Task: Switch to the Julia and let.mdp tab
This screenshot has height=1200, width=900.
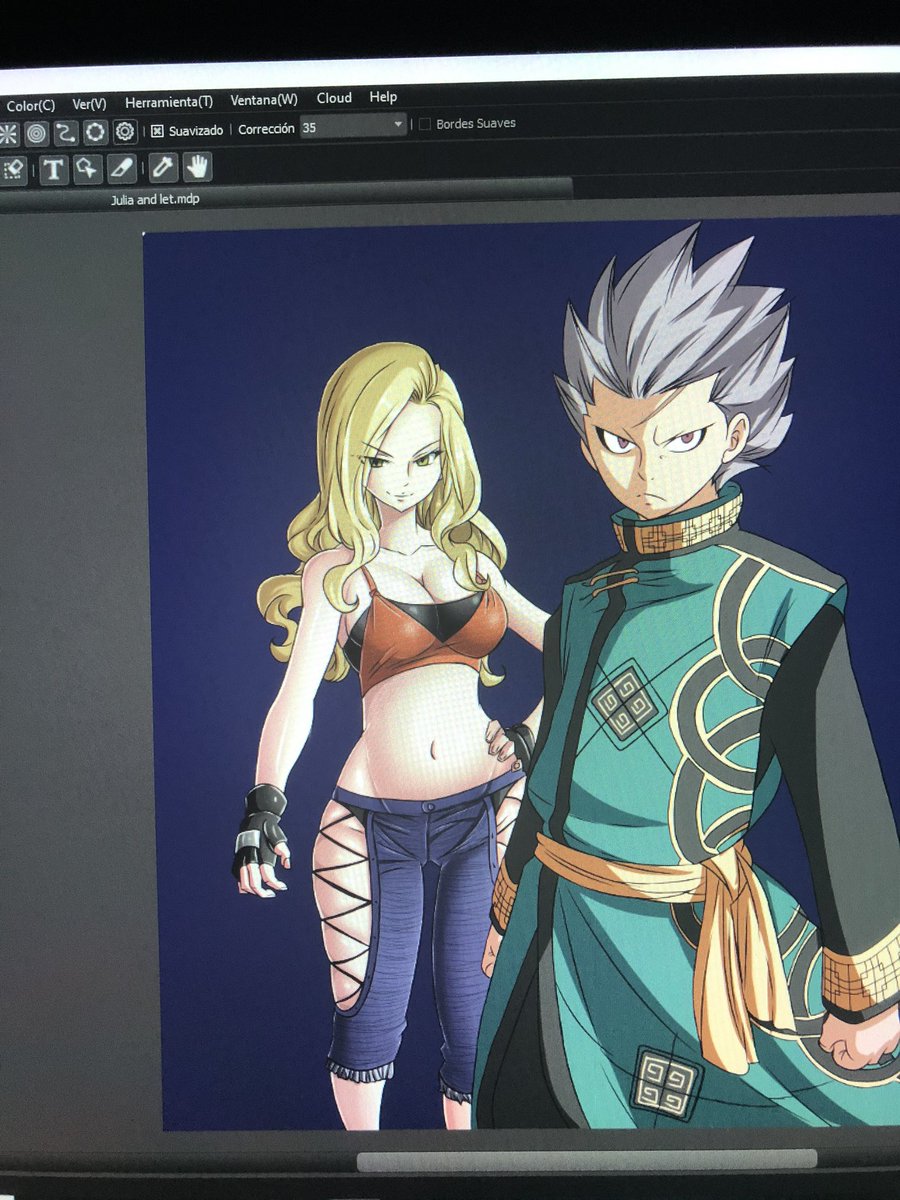Action: coord(154,199)
